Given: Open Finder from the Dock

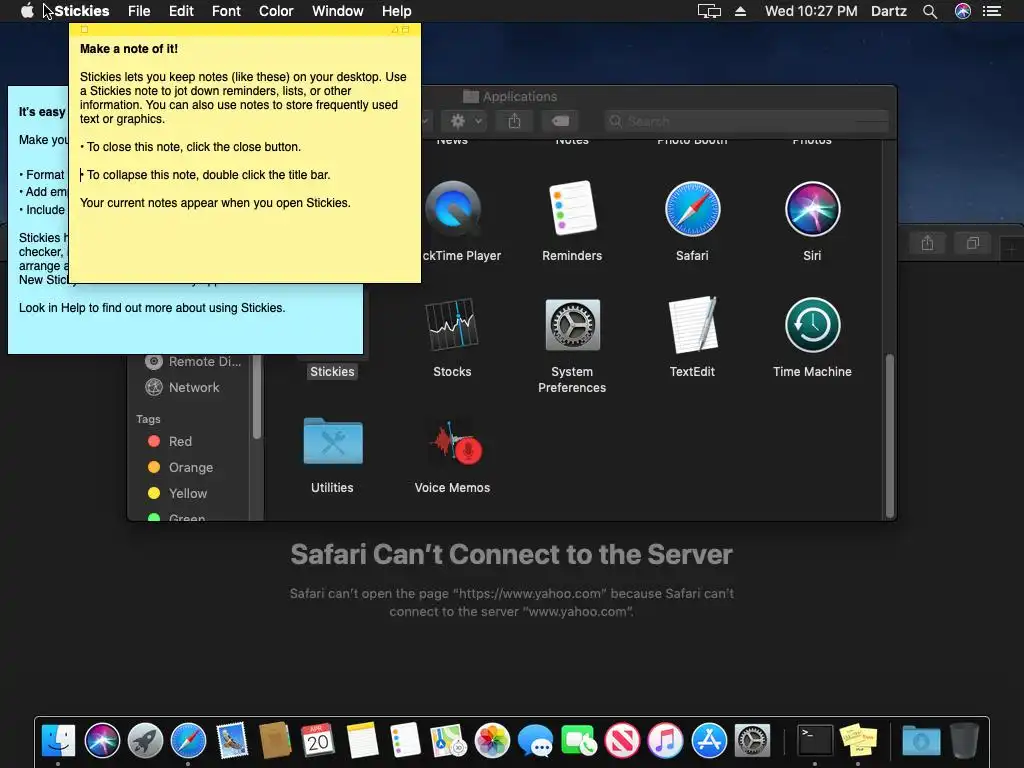Looking at the screenshot, I should tap(58, 741).
